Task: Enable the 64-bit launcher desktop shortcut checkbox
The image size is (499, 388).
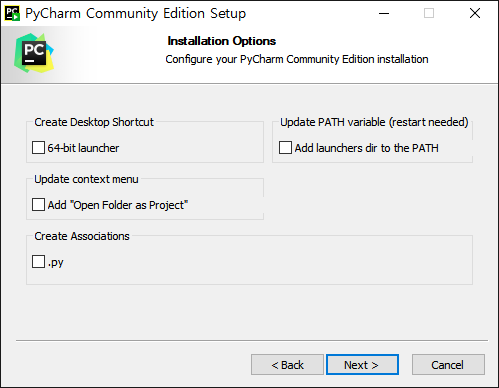Action: pyautogui.click(x=38, y=148)
